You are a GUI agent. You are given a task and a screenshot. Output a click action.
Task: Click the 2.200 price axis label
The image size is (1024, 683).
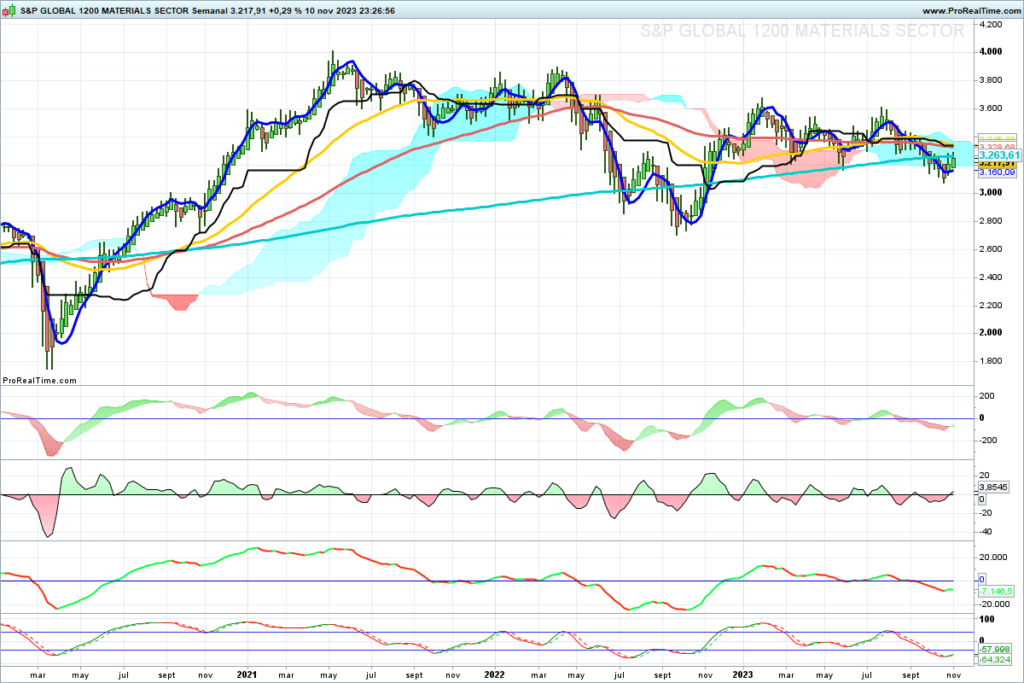(x=991, y=305)
